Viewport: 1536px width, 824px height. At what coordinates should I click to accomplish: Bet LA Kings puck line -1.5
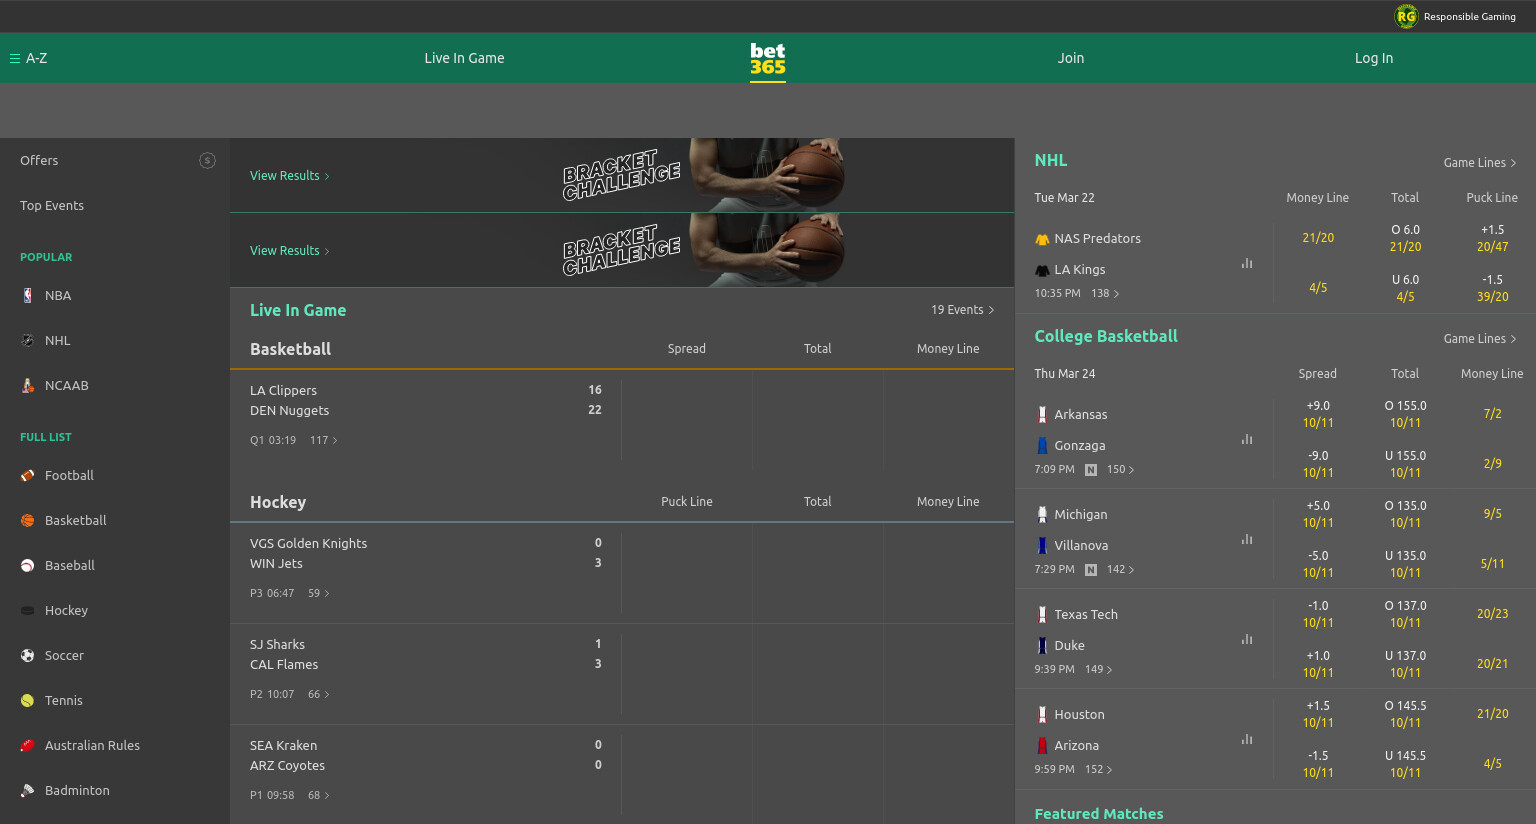click(1492, 288)
